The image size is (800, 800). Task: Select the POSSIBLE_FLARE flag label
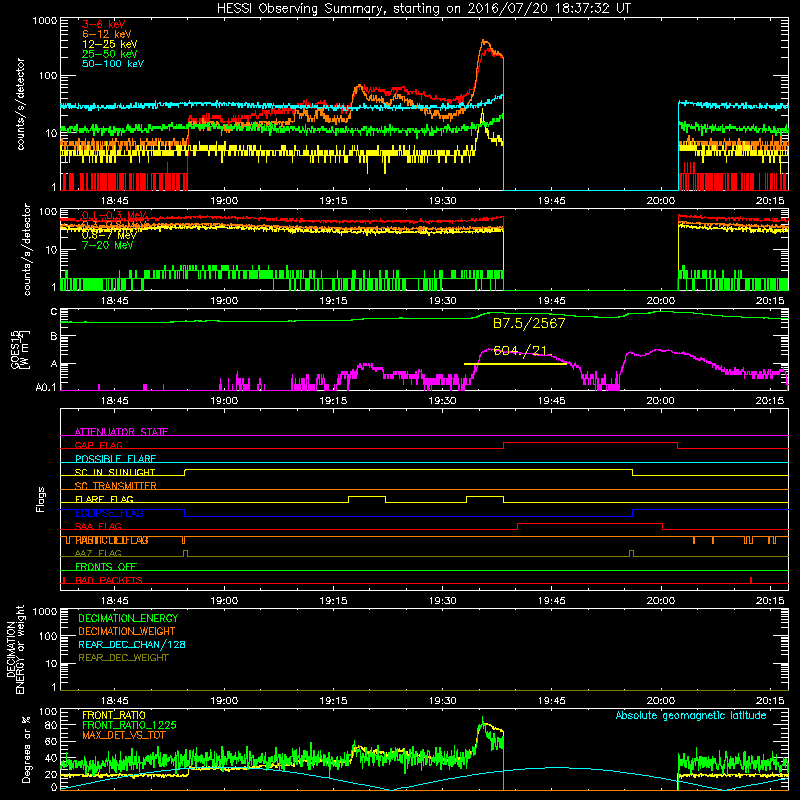pos(115,459)
